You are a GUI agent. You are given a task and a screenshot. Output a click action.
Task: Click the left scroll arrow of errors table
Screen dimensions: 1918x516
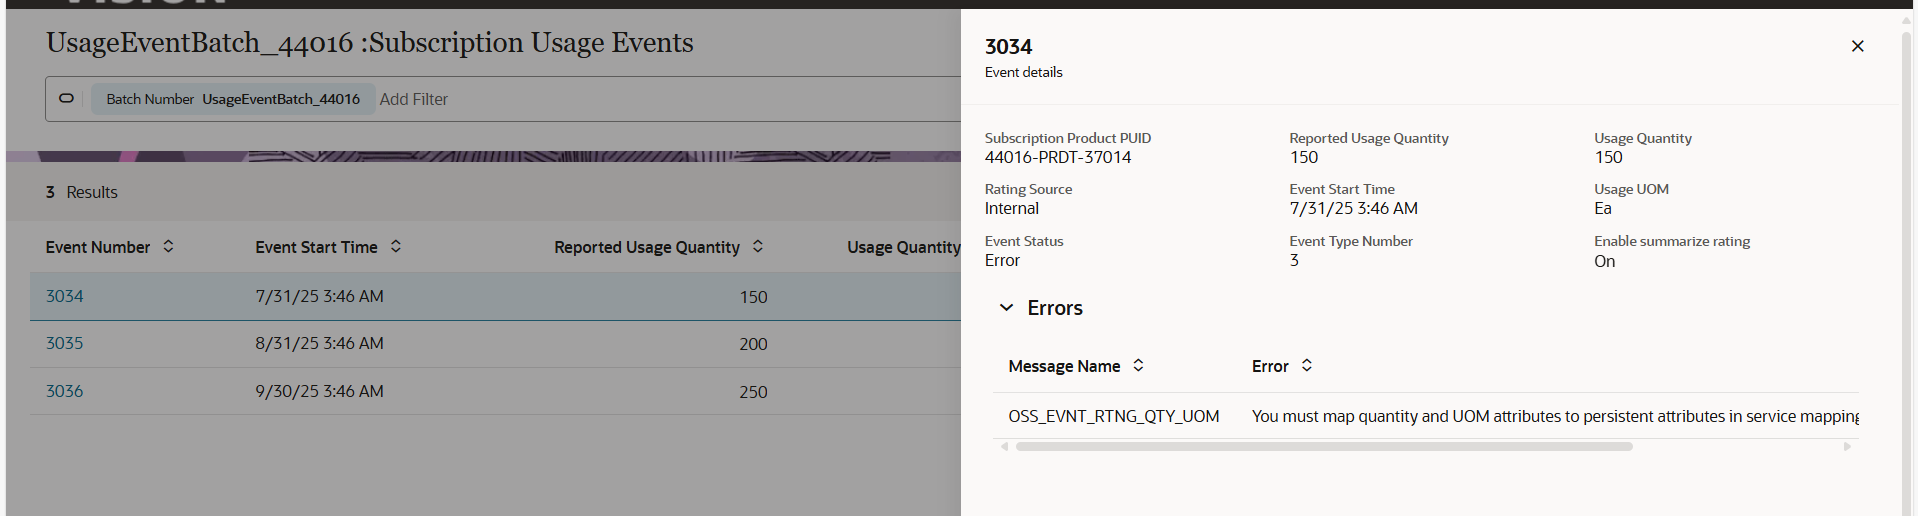point(1004,447)
